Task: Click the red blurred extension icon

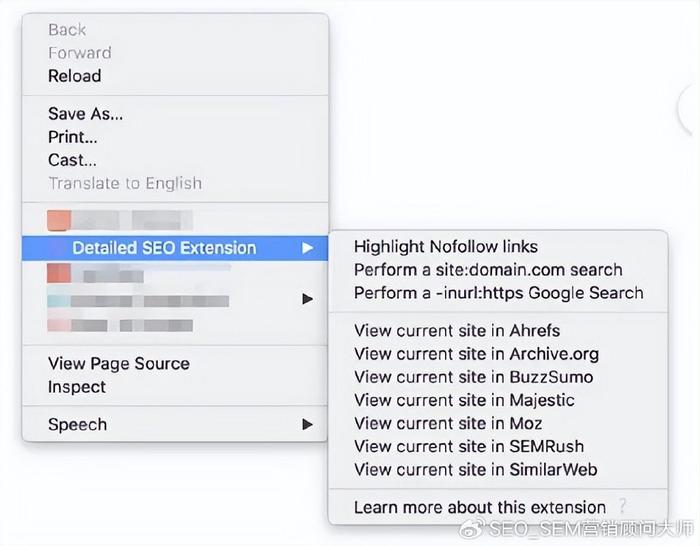Action: [59, 273]
